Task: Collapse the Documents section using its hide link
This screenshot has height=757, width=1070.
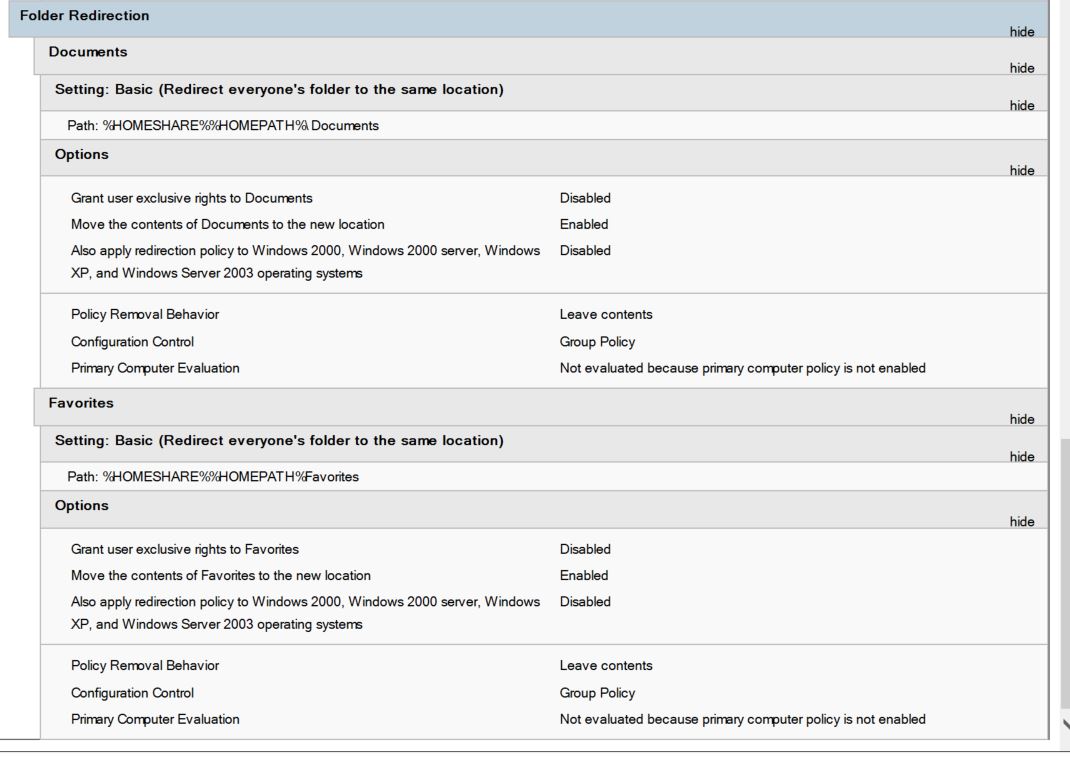Action: click(1021, 68)
